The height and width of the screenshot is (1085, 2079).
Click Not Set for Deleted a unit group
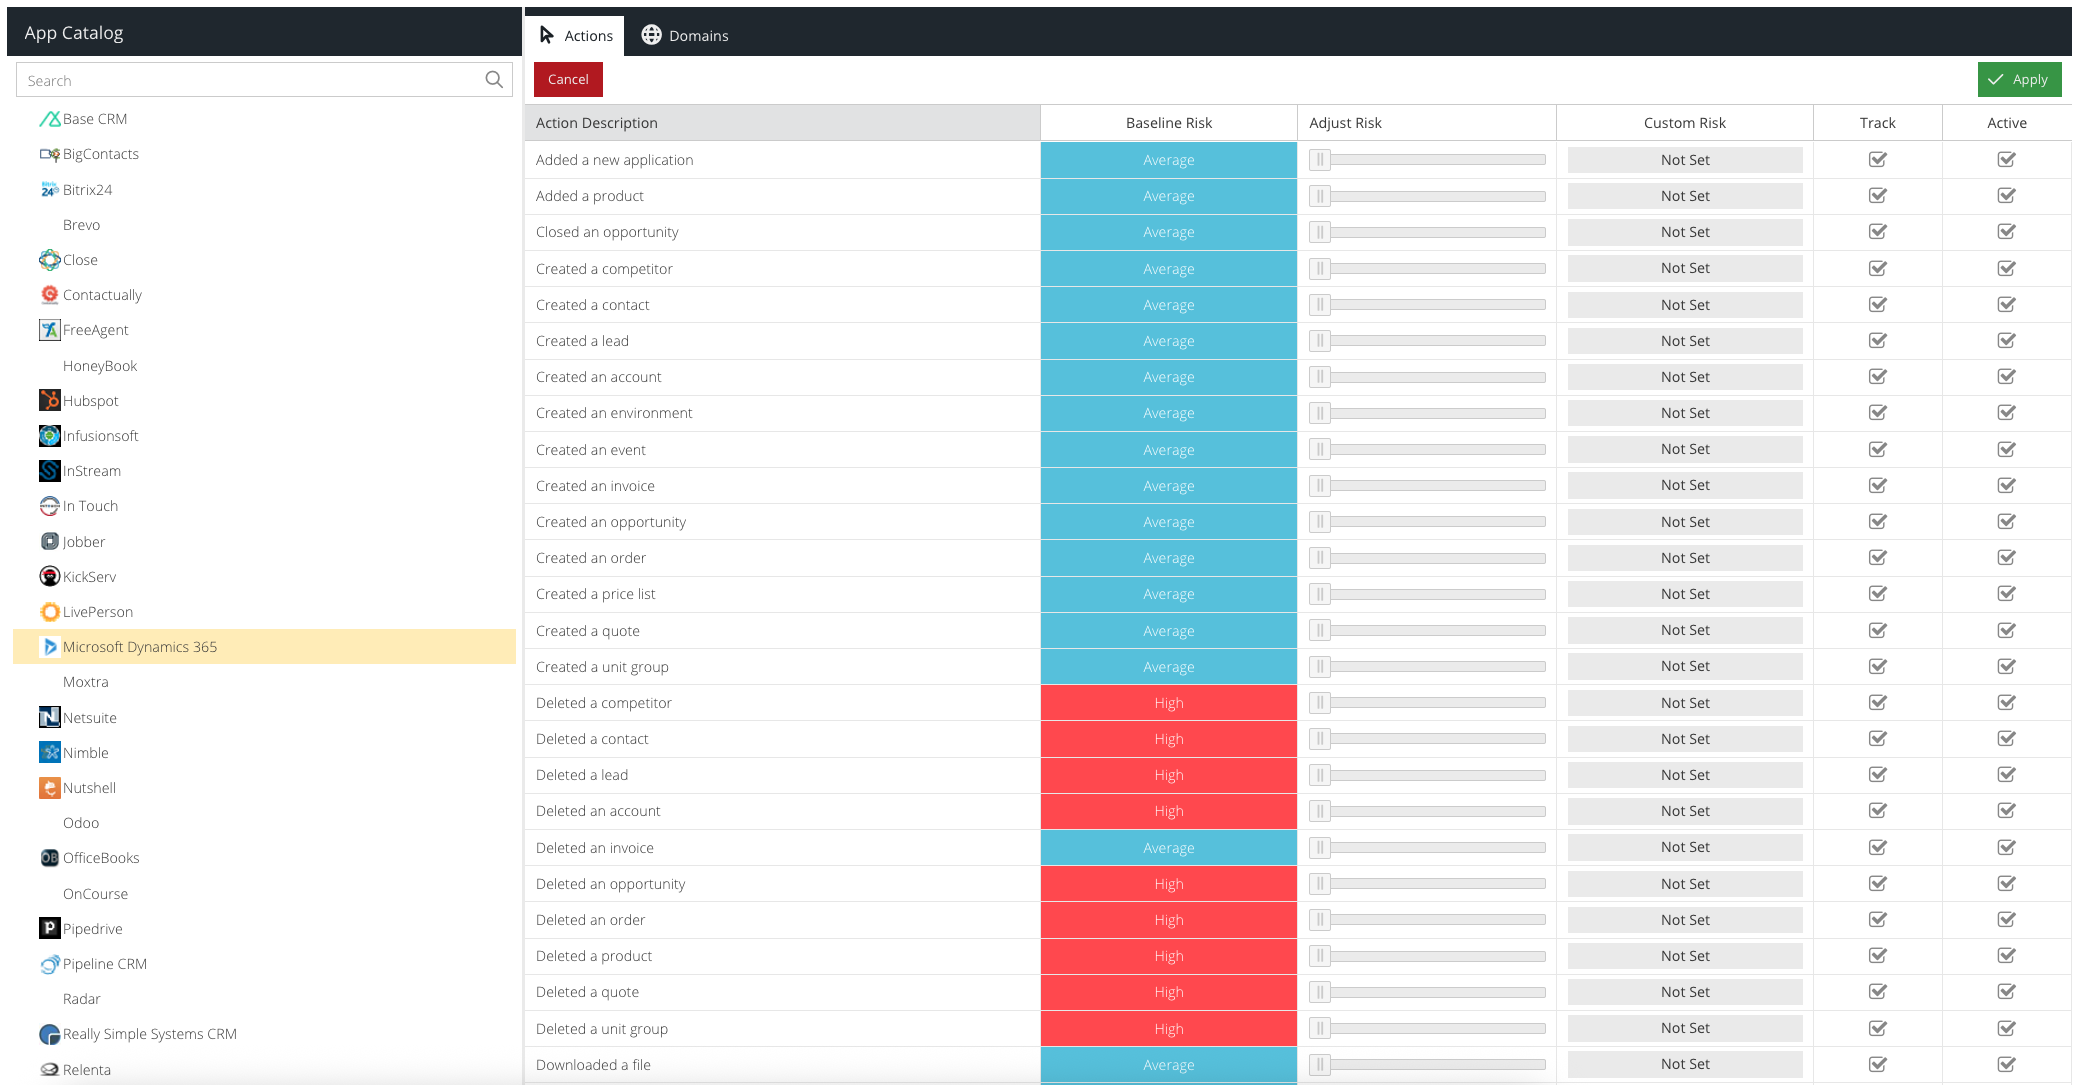[1685, 1028]
